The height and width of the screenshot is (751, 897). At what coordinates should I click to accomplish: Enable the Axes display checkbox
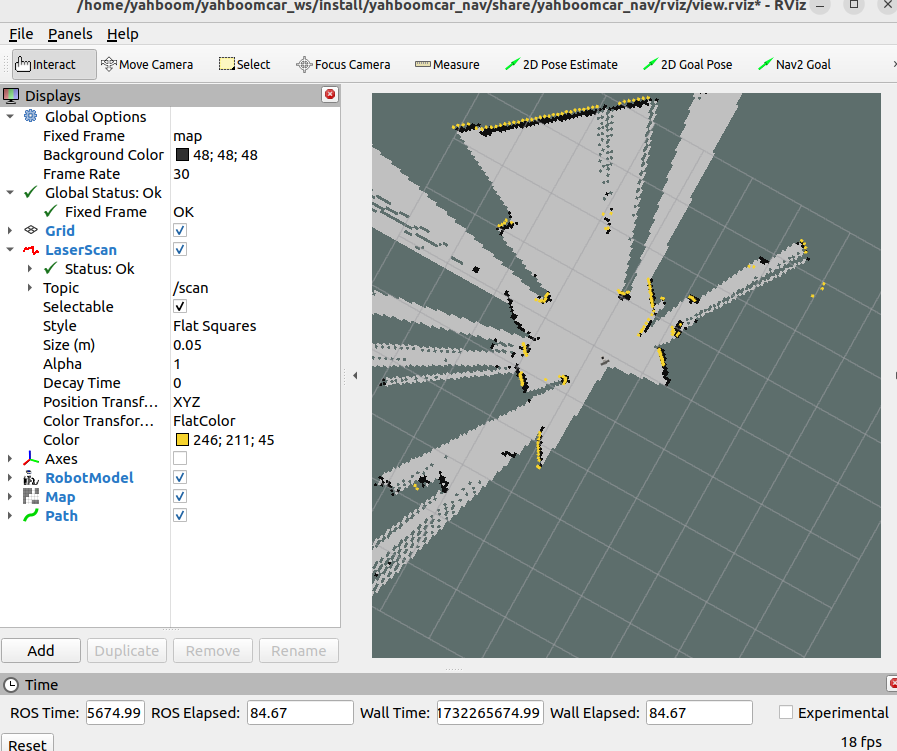[x=180, y=459]
